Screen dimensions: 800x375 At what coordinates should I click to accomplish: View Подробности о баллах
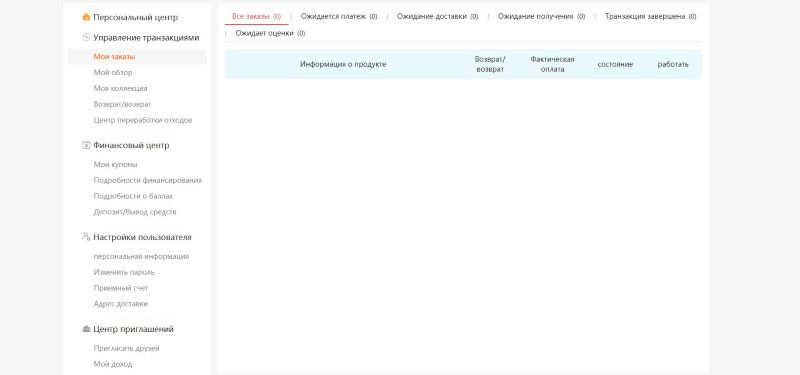coord(133,196)
